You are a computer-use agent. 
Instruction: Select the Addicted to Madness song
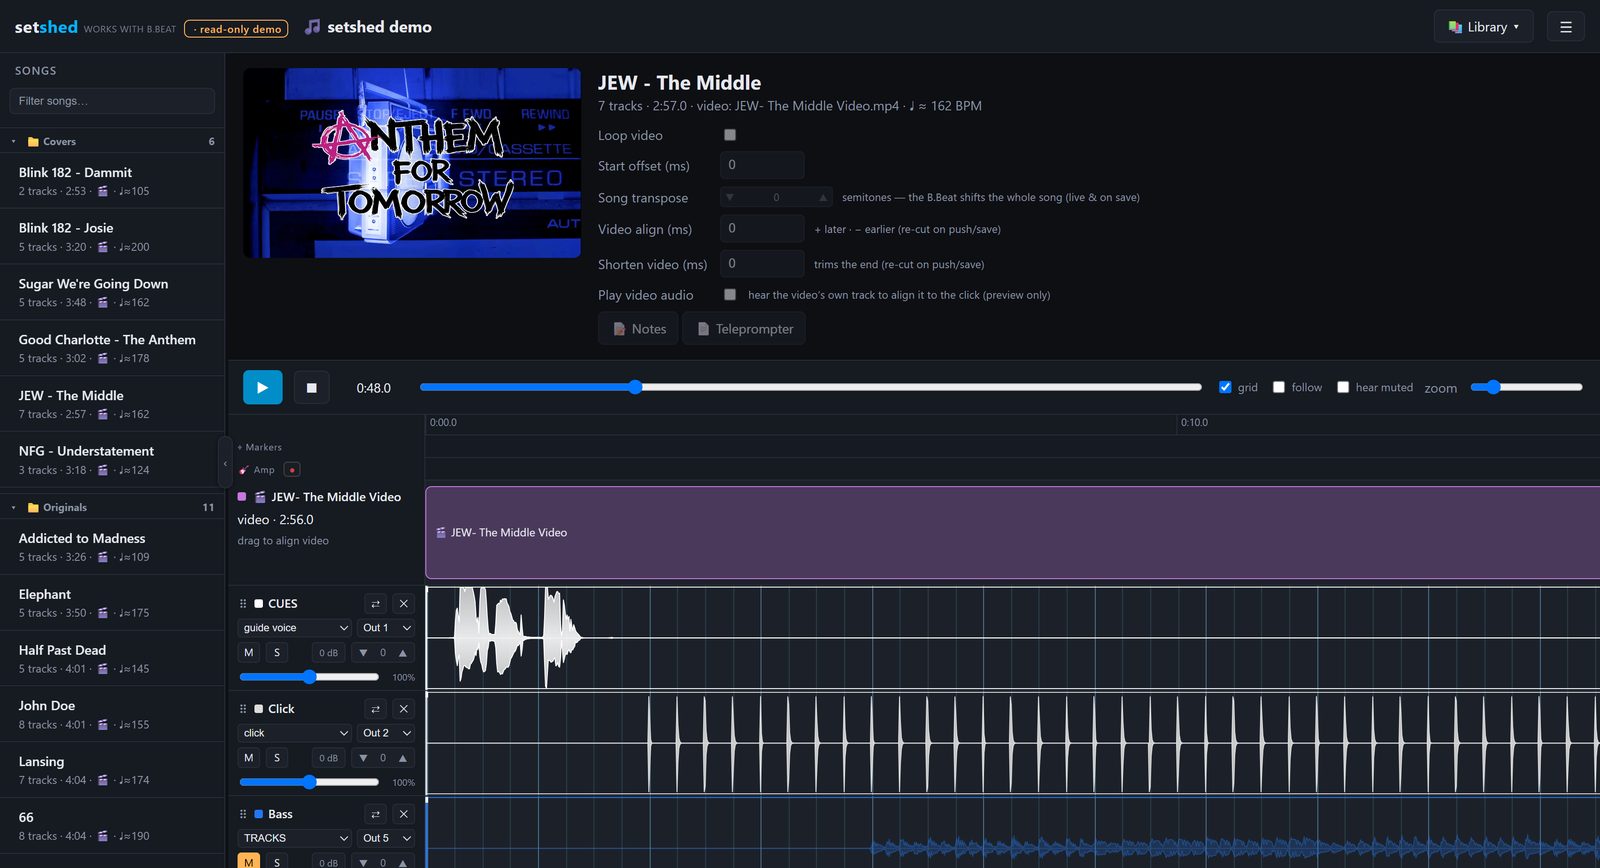click(112, 547)
